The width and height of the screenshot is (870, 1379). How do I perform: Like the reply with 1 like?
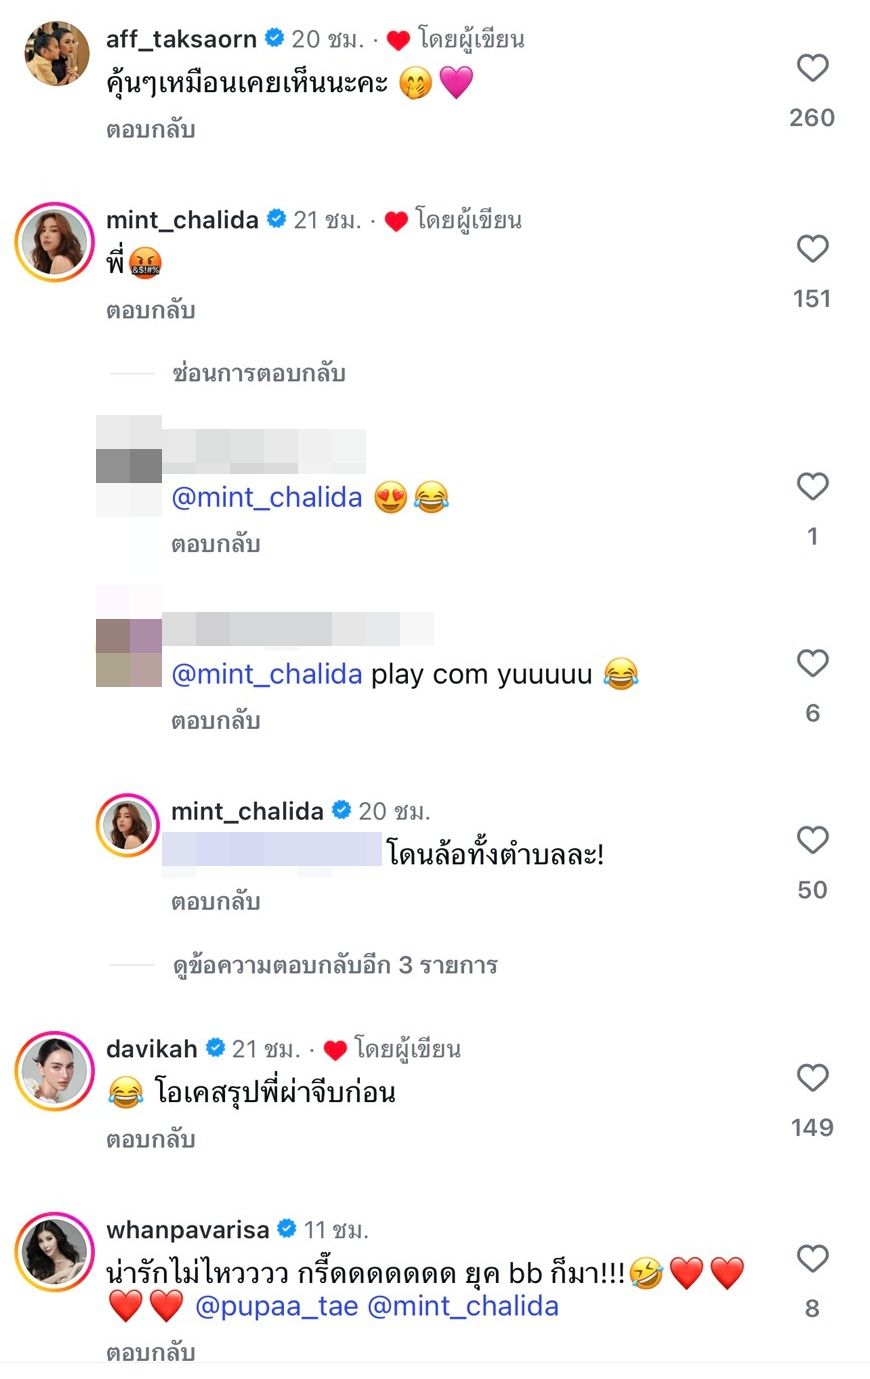click(x=812, y=487)
